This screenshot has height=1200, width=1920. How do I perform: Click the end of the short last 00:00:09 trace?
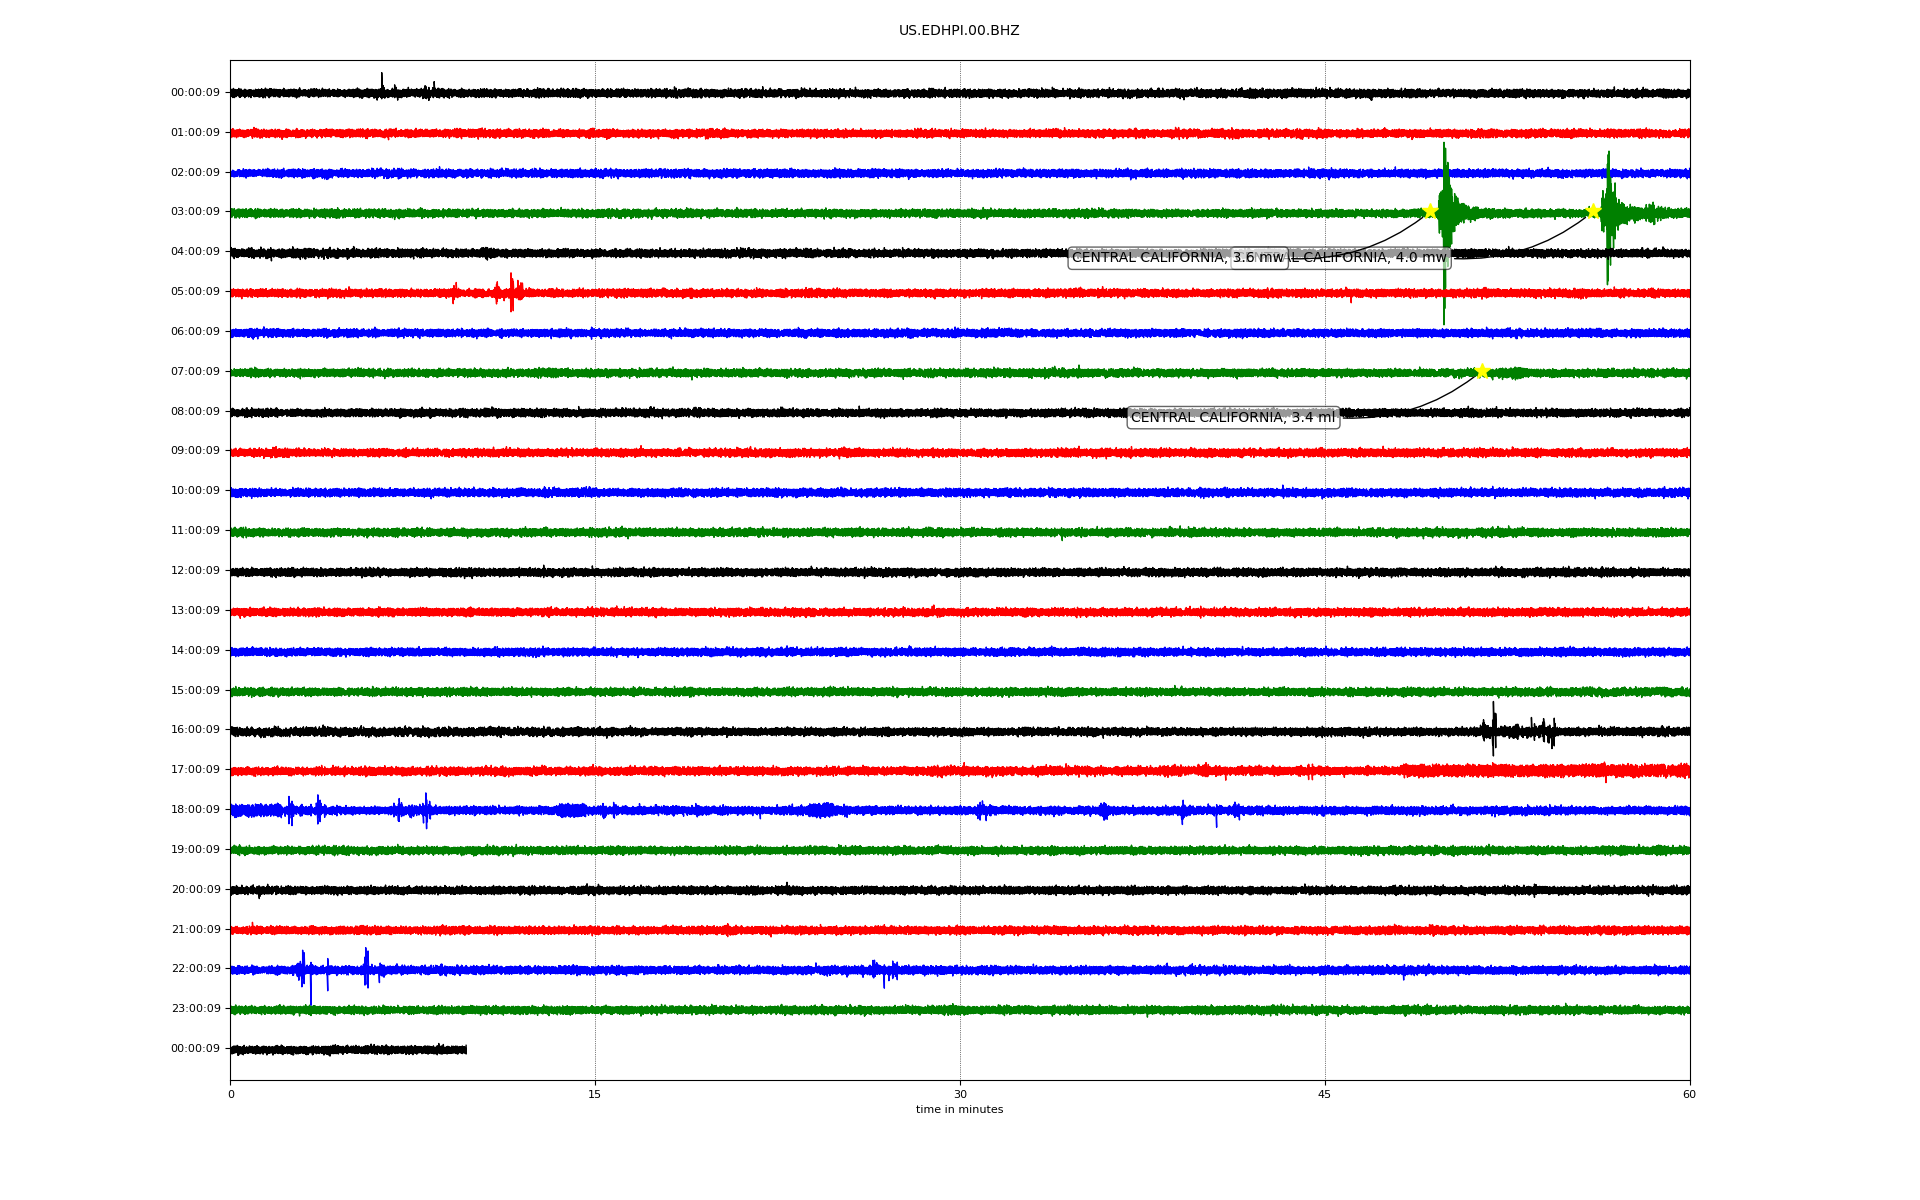[x=465, y=1049]
